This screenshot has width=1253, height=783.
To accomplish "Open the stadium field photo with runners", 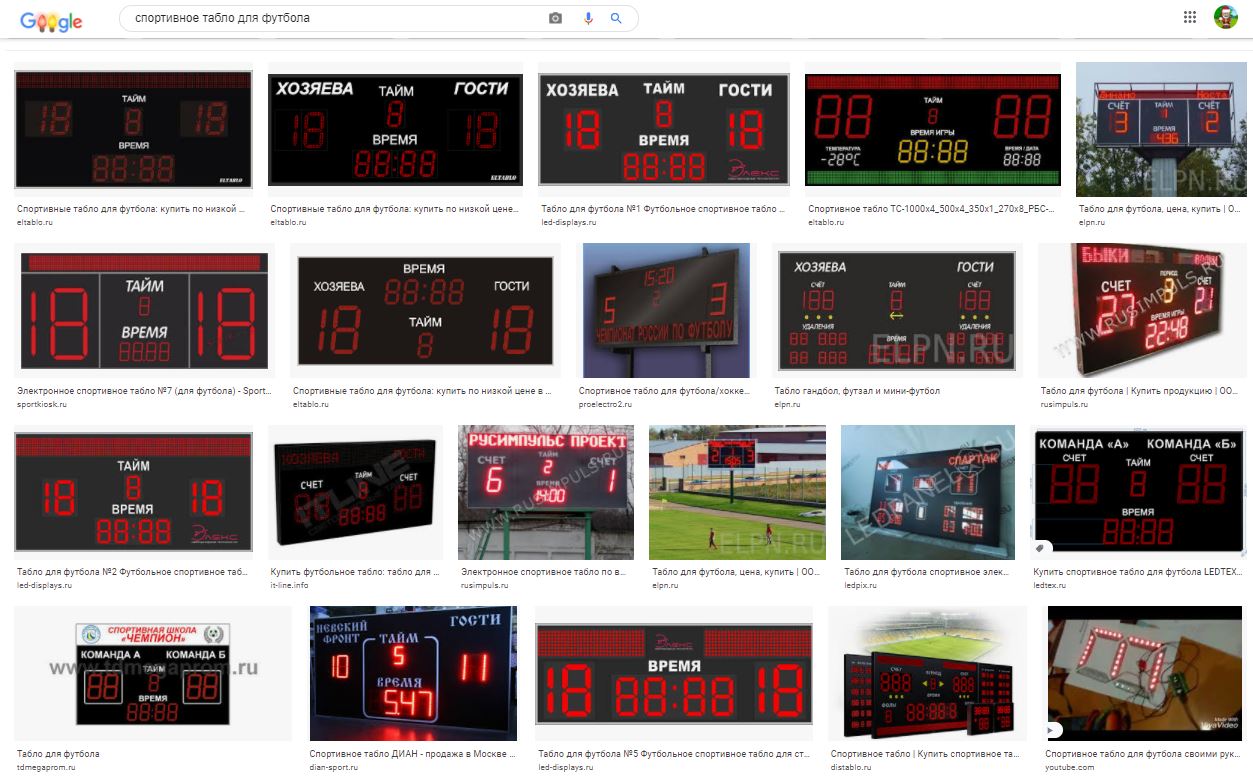I will tap(737, 492).
